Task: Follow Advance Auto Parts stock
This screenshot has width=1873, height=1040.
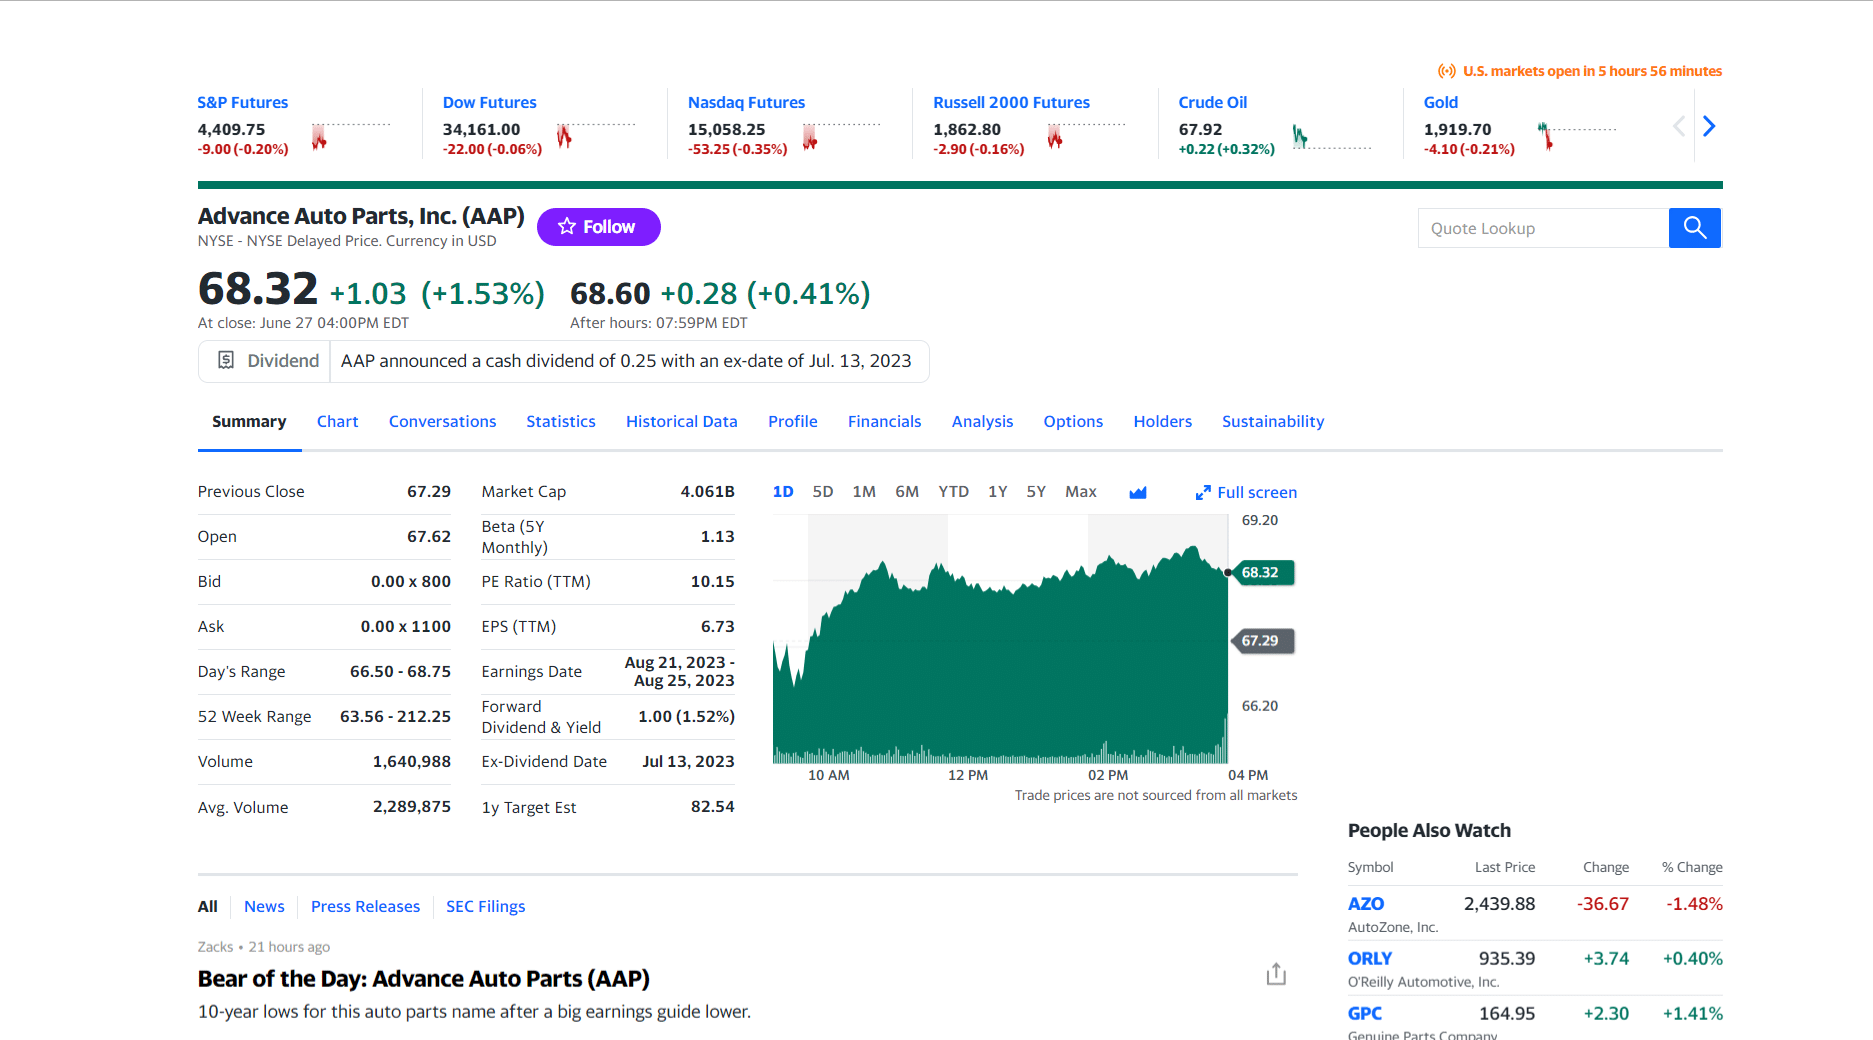Action: coord(598,227)
